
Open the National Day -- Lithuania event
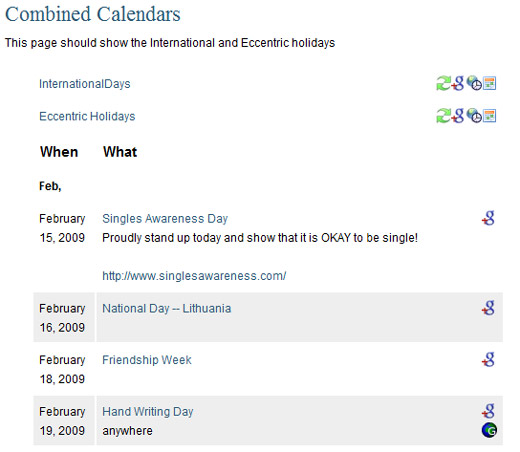coord(167,309)
